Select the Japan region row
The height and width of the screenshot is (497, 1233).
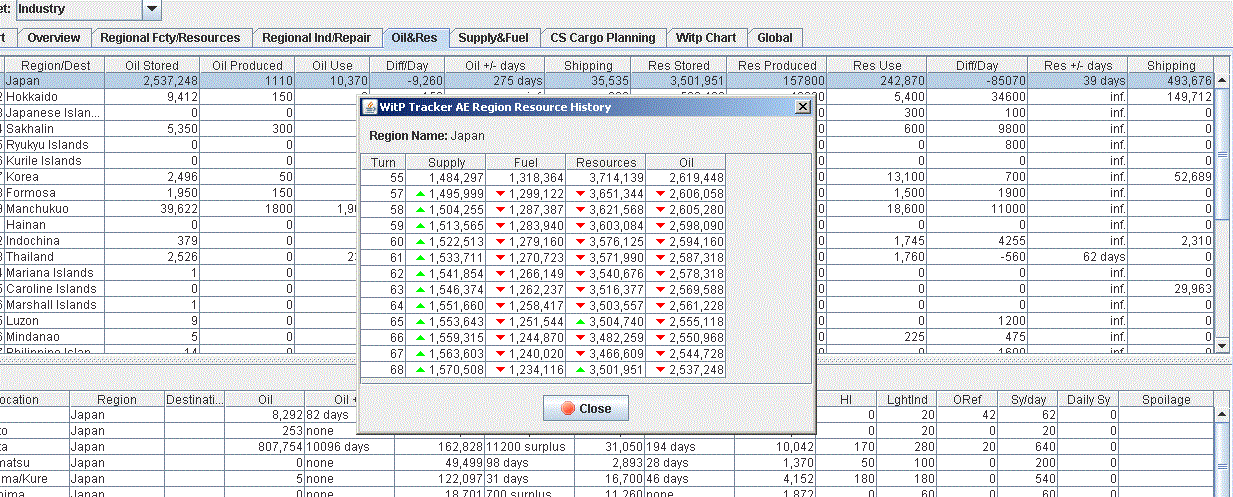point(608,81)
